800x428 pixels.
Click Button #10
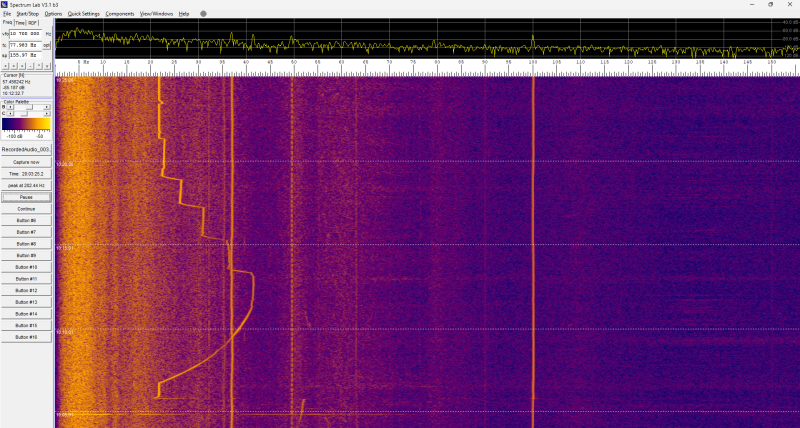pyautogui.click(x=26, y=267)
